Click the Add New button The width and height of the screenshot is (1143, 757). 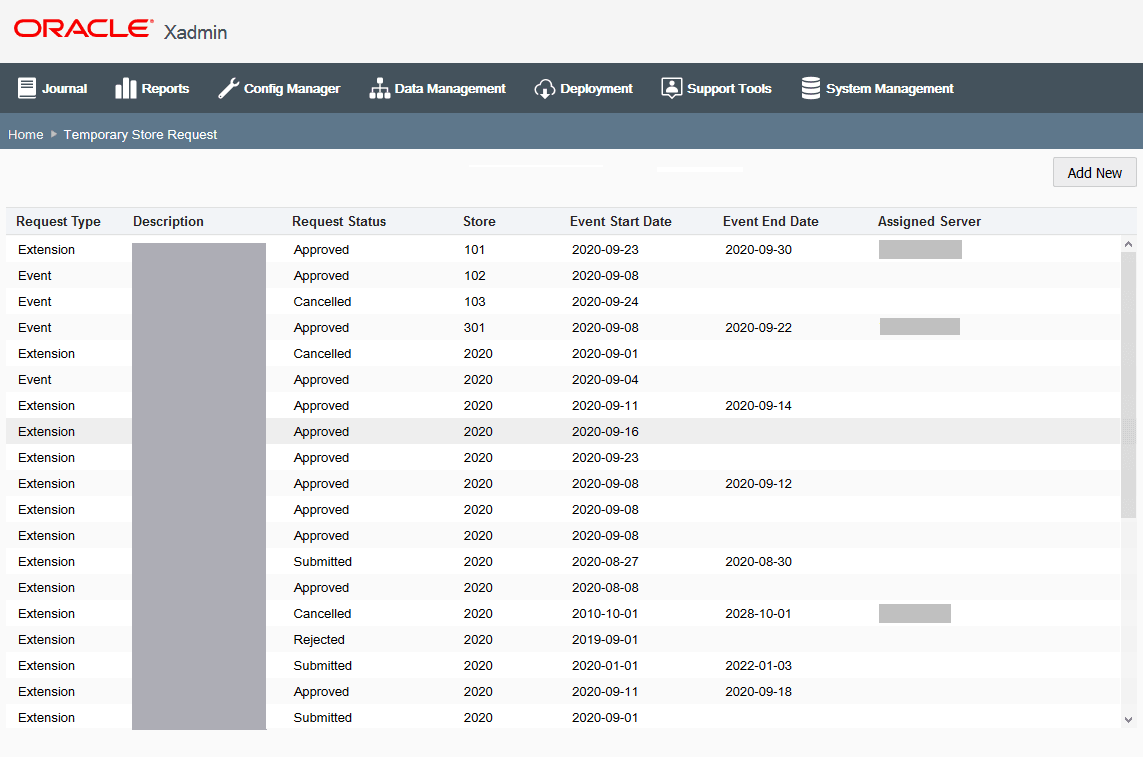click(1094, 173)
